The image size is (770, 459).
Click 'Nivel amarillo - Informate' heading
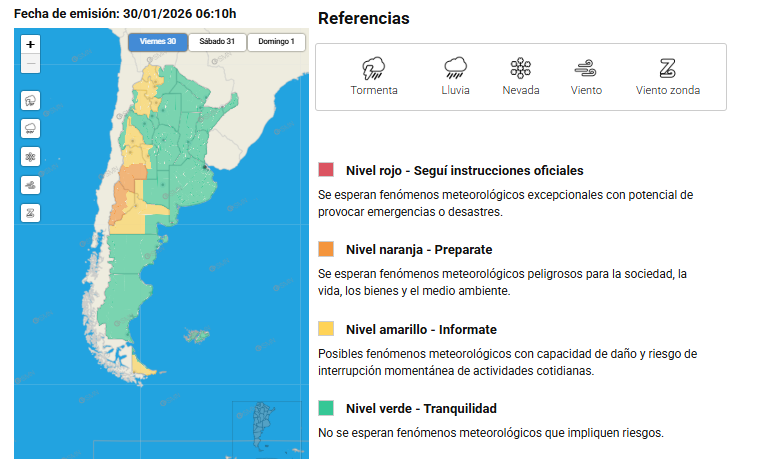point(421,329)
